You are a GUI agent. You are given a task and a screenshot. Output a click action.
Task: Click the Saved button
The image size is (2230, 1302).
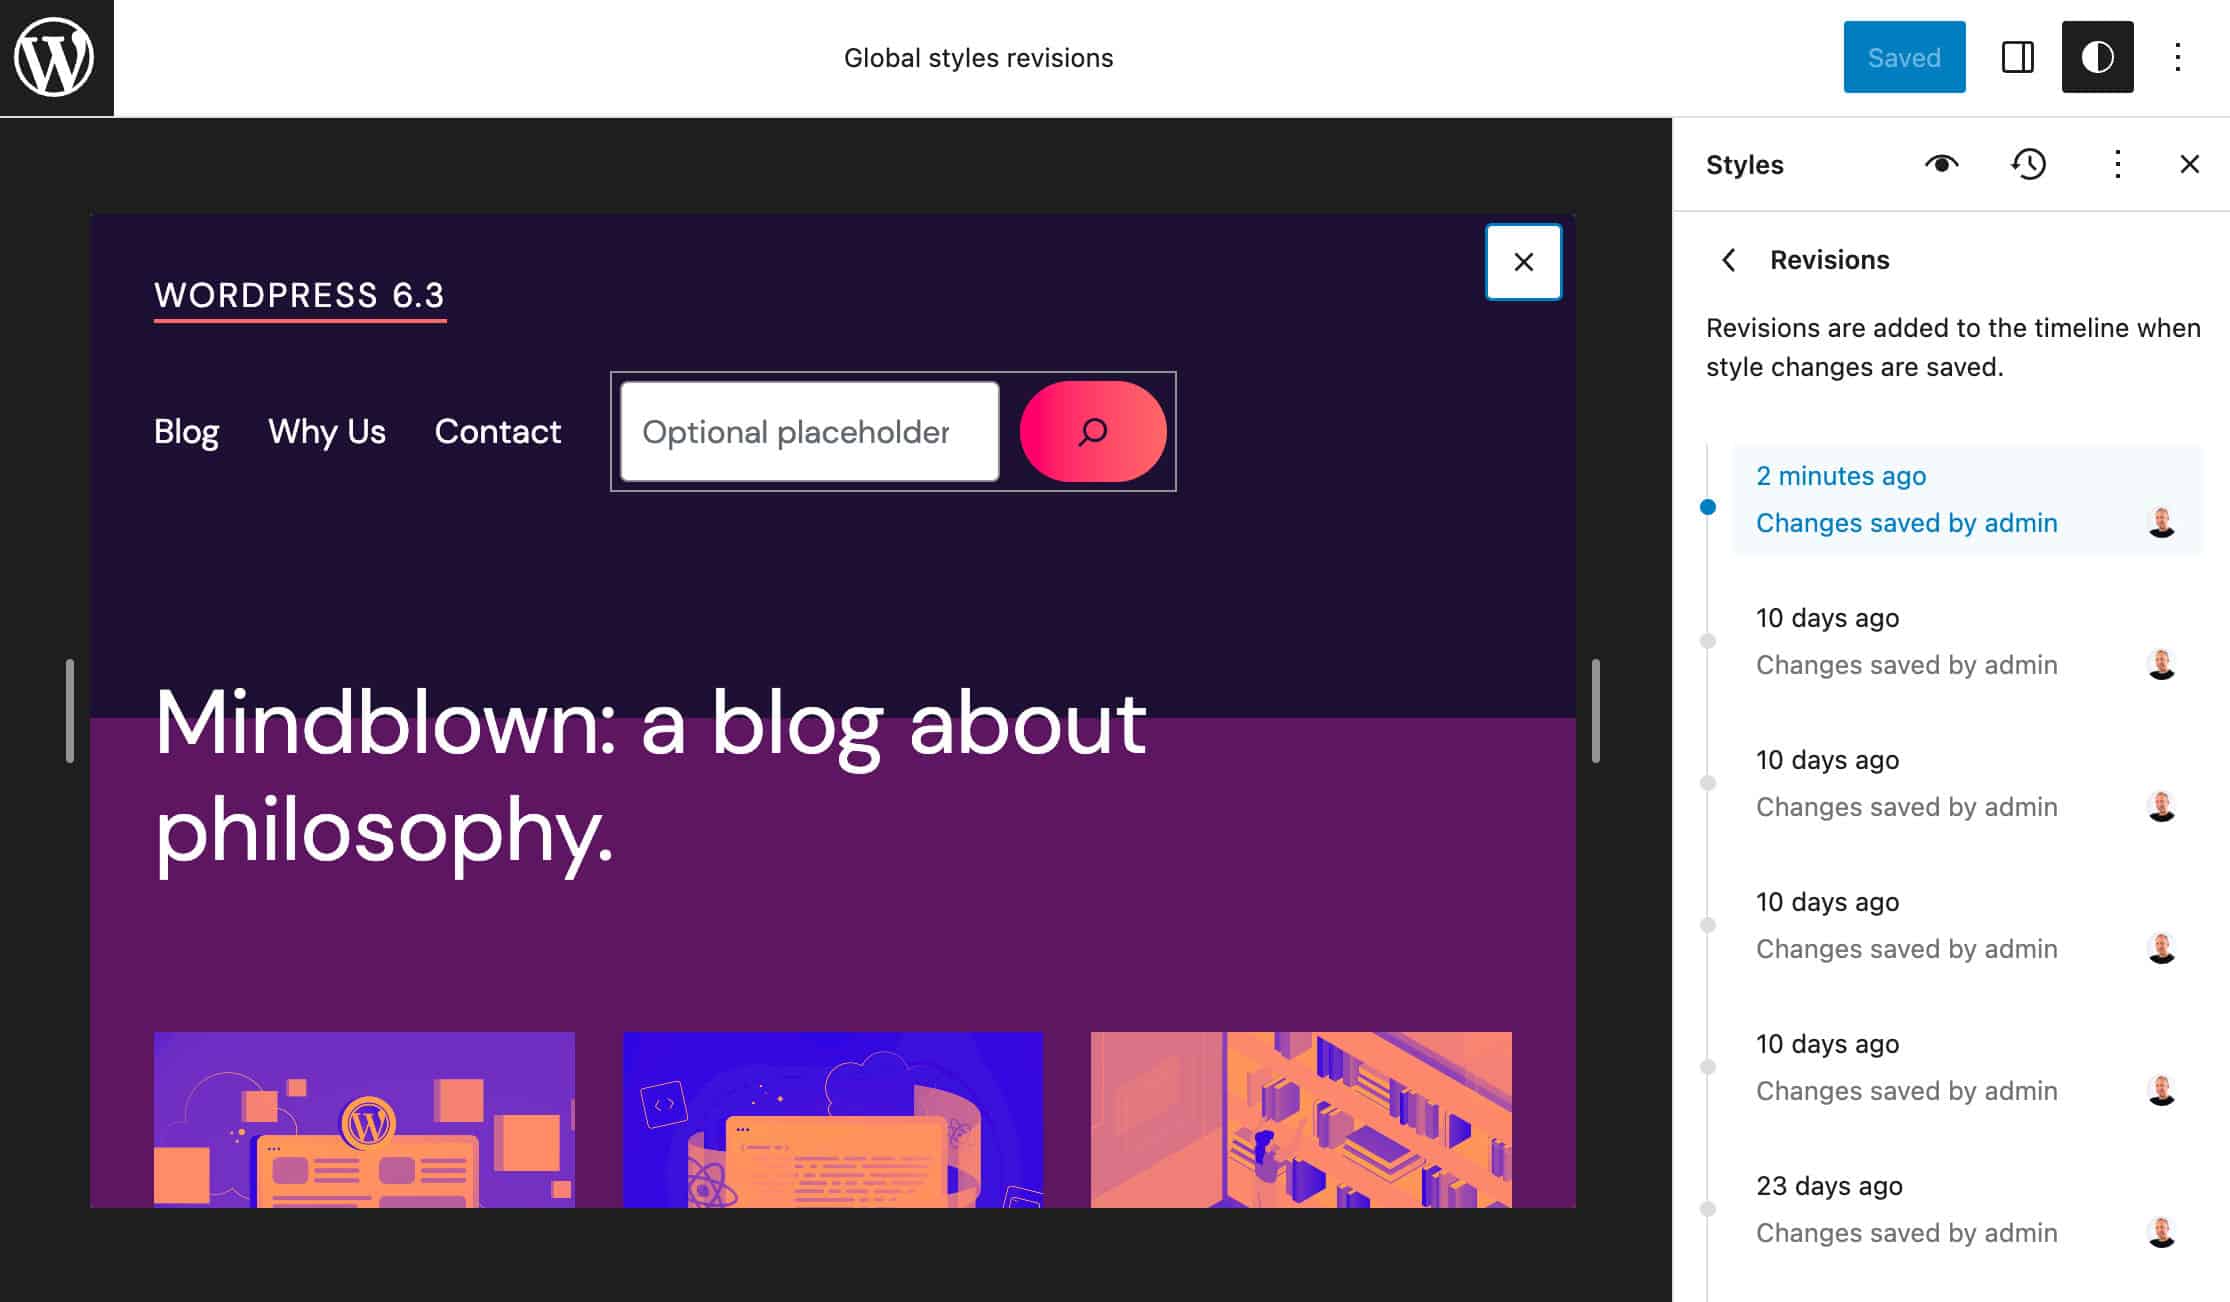tap(1903, 57)
